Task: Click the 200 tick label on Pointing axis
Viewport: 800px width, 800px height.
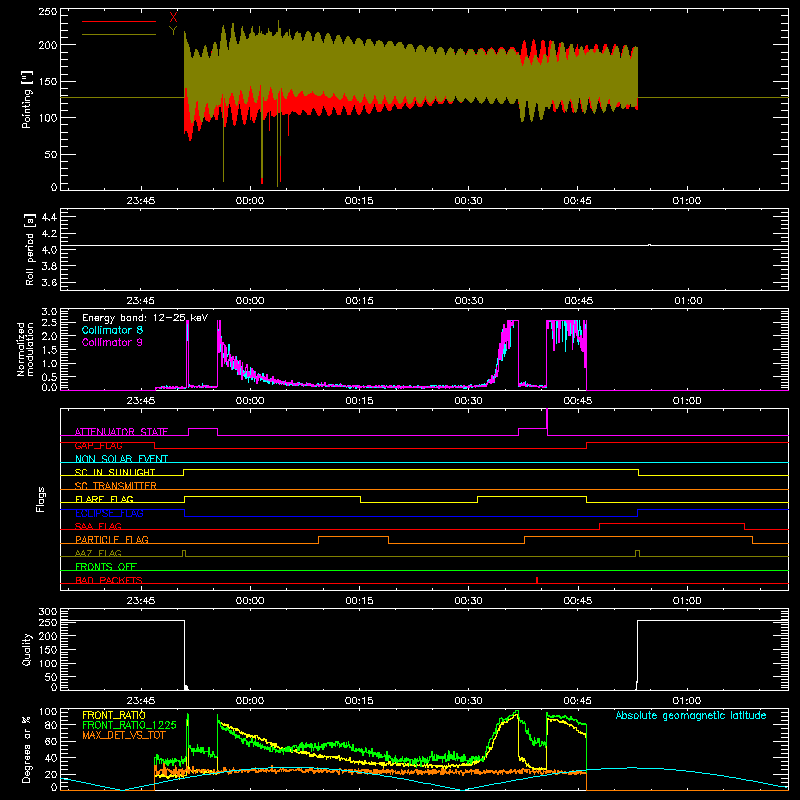Action: click(48, 45)
